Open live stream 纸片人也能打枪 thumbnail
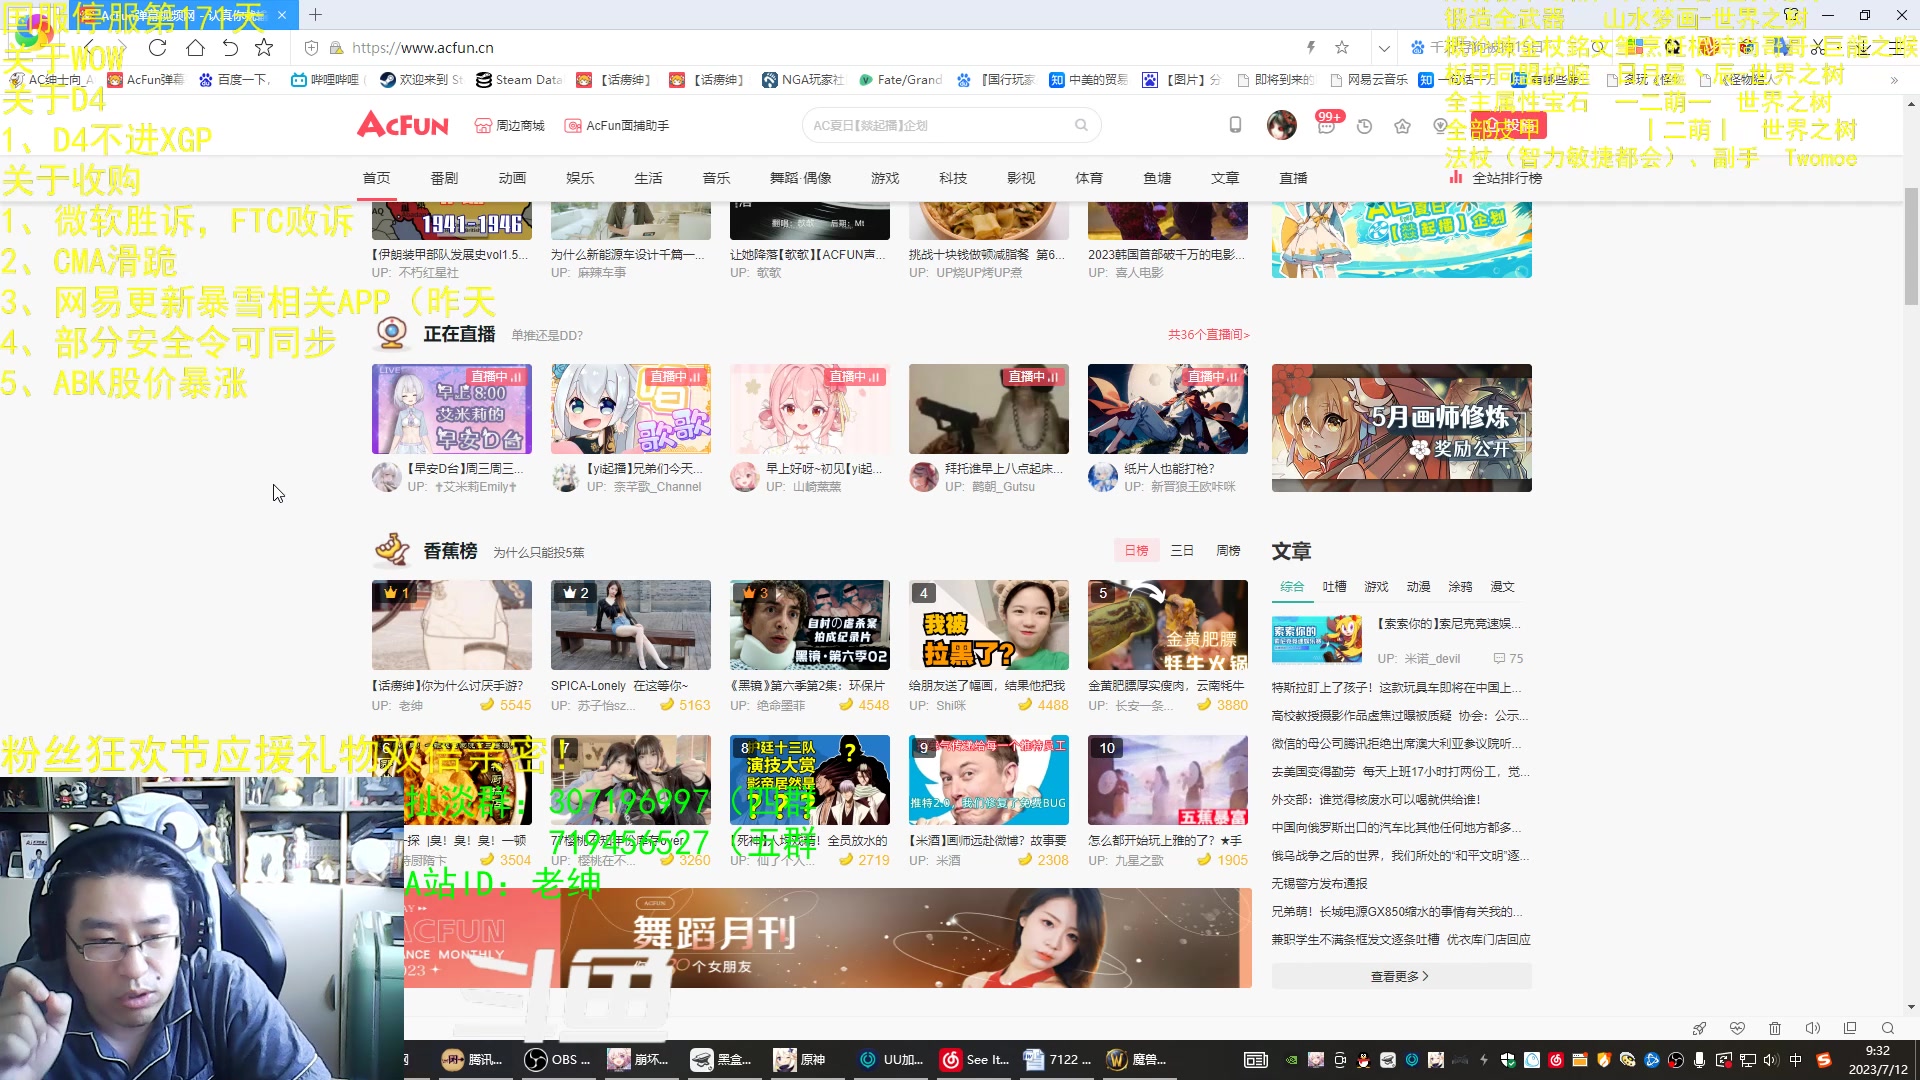This screenshot has height=1080, width=1920. (x=1167, y=409)
